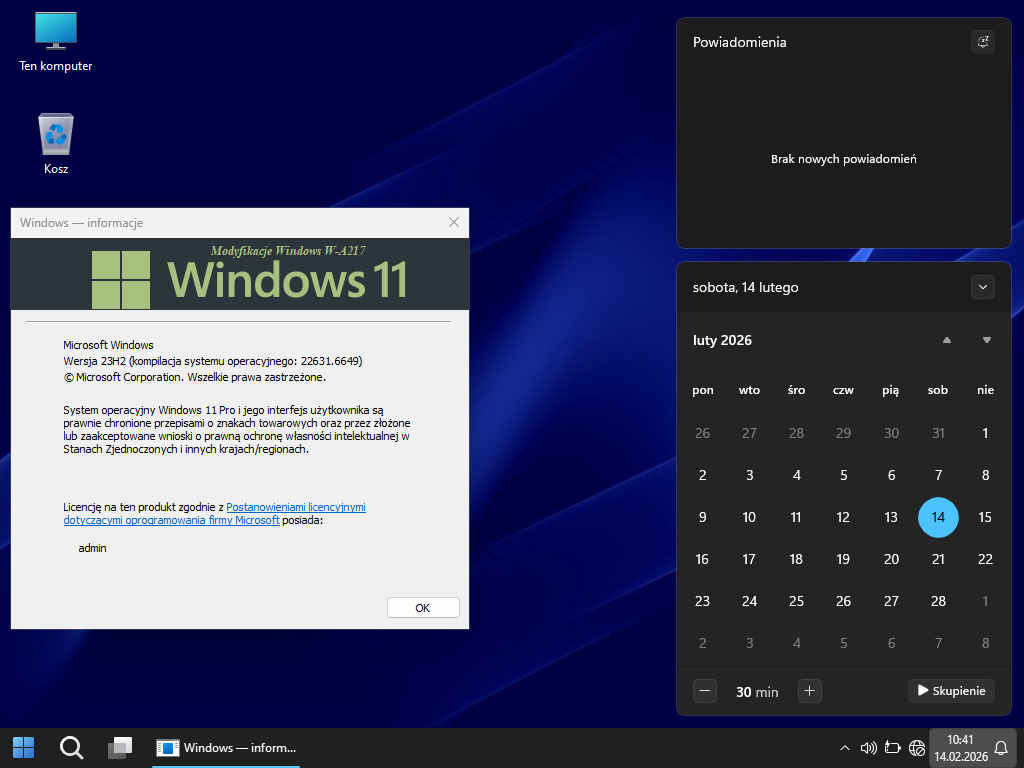The width and height of the screenshot is (1024, 768).
Task: Go to previous month with up arrow
Action: click(946, 340)
